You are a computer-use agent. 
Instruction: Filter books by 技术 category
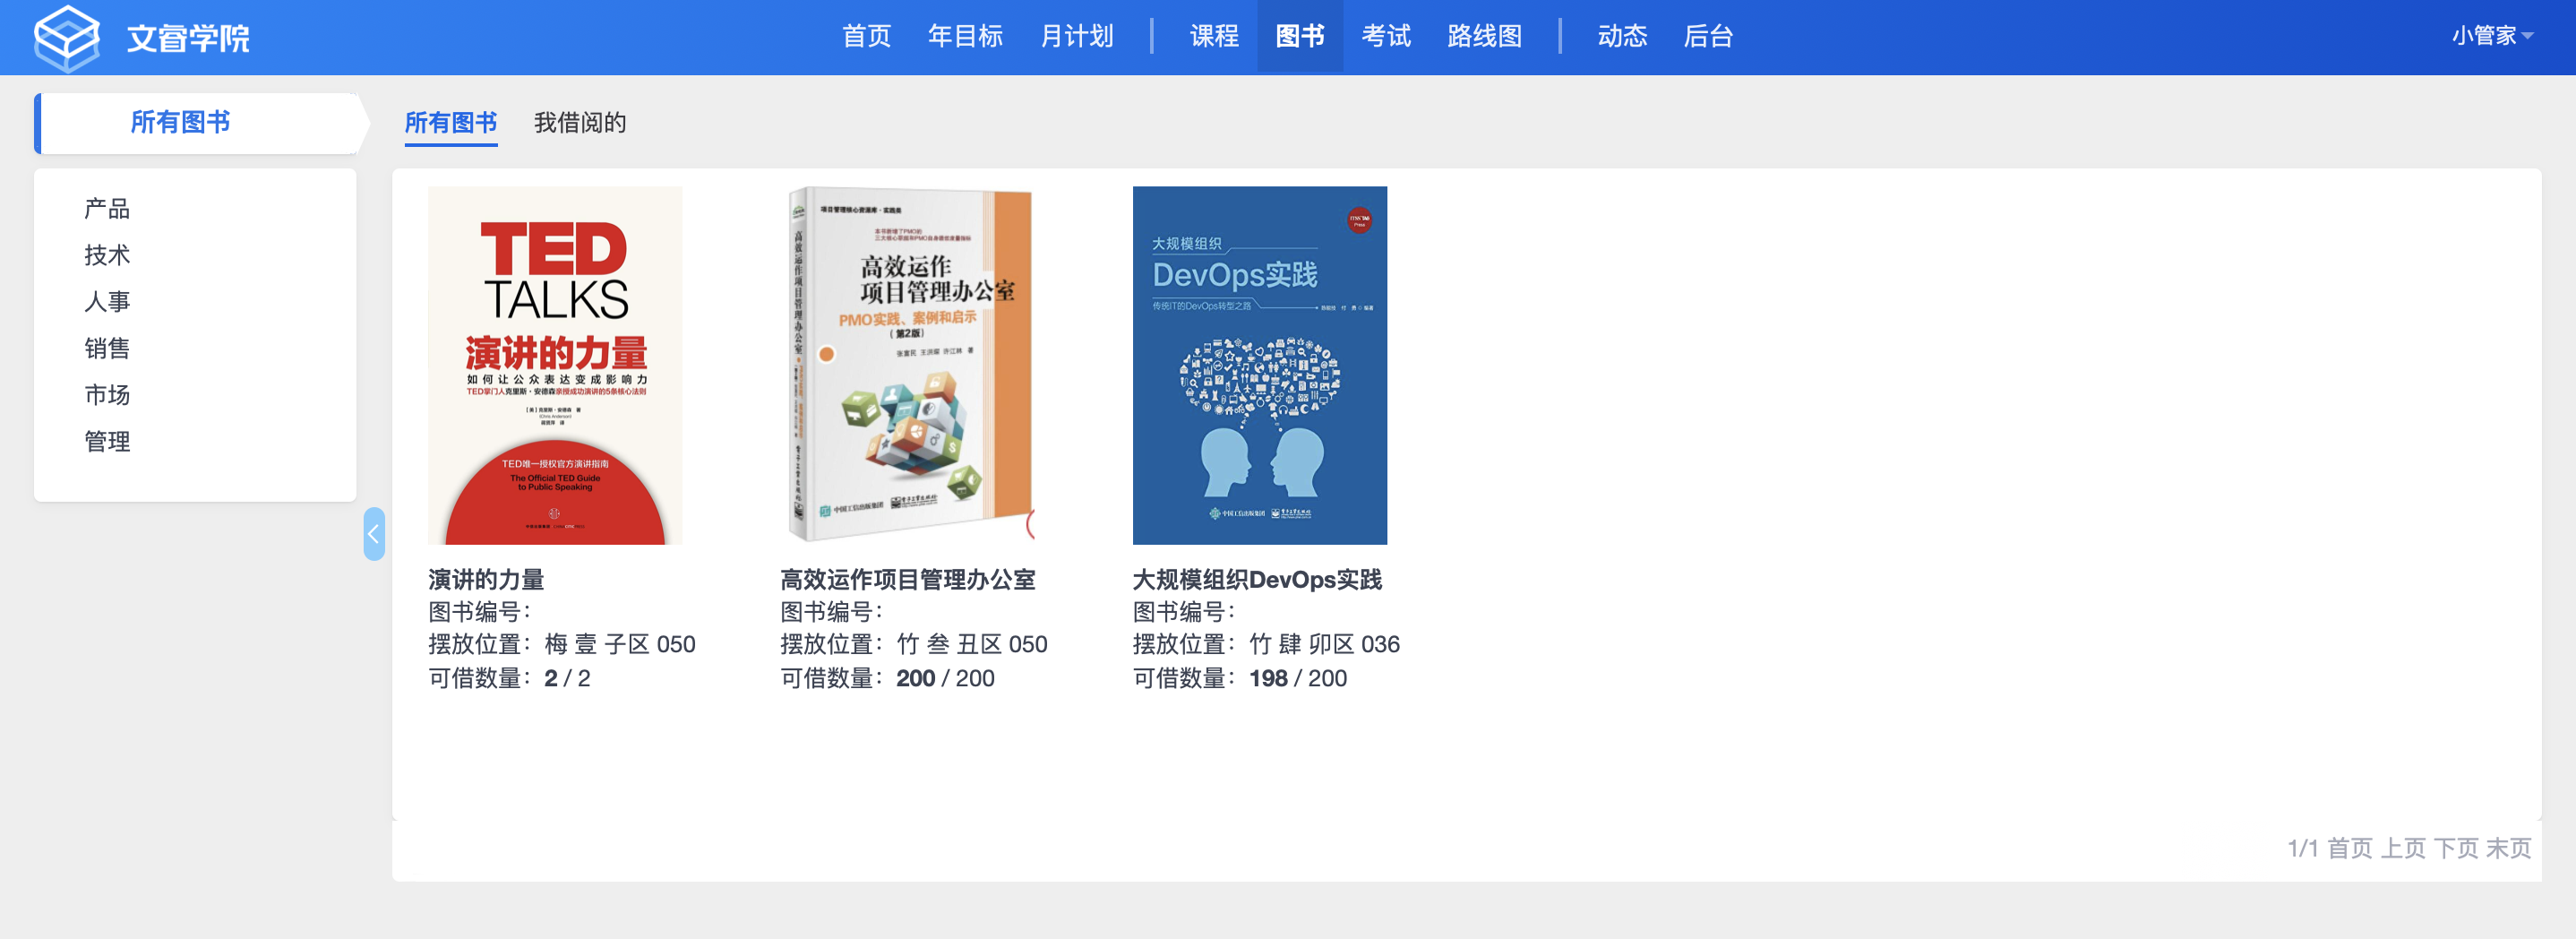107,255
